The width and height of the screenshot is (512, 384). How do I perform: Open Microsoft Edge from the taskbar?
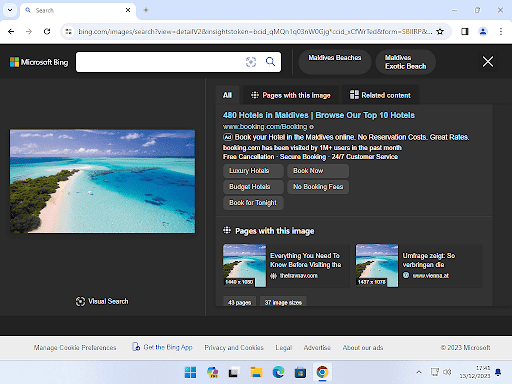pyautogui.click(x=278, y=372)
